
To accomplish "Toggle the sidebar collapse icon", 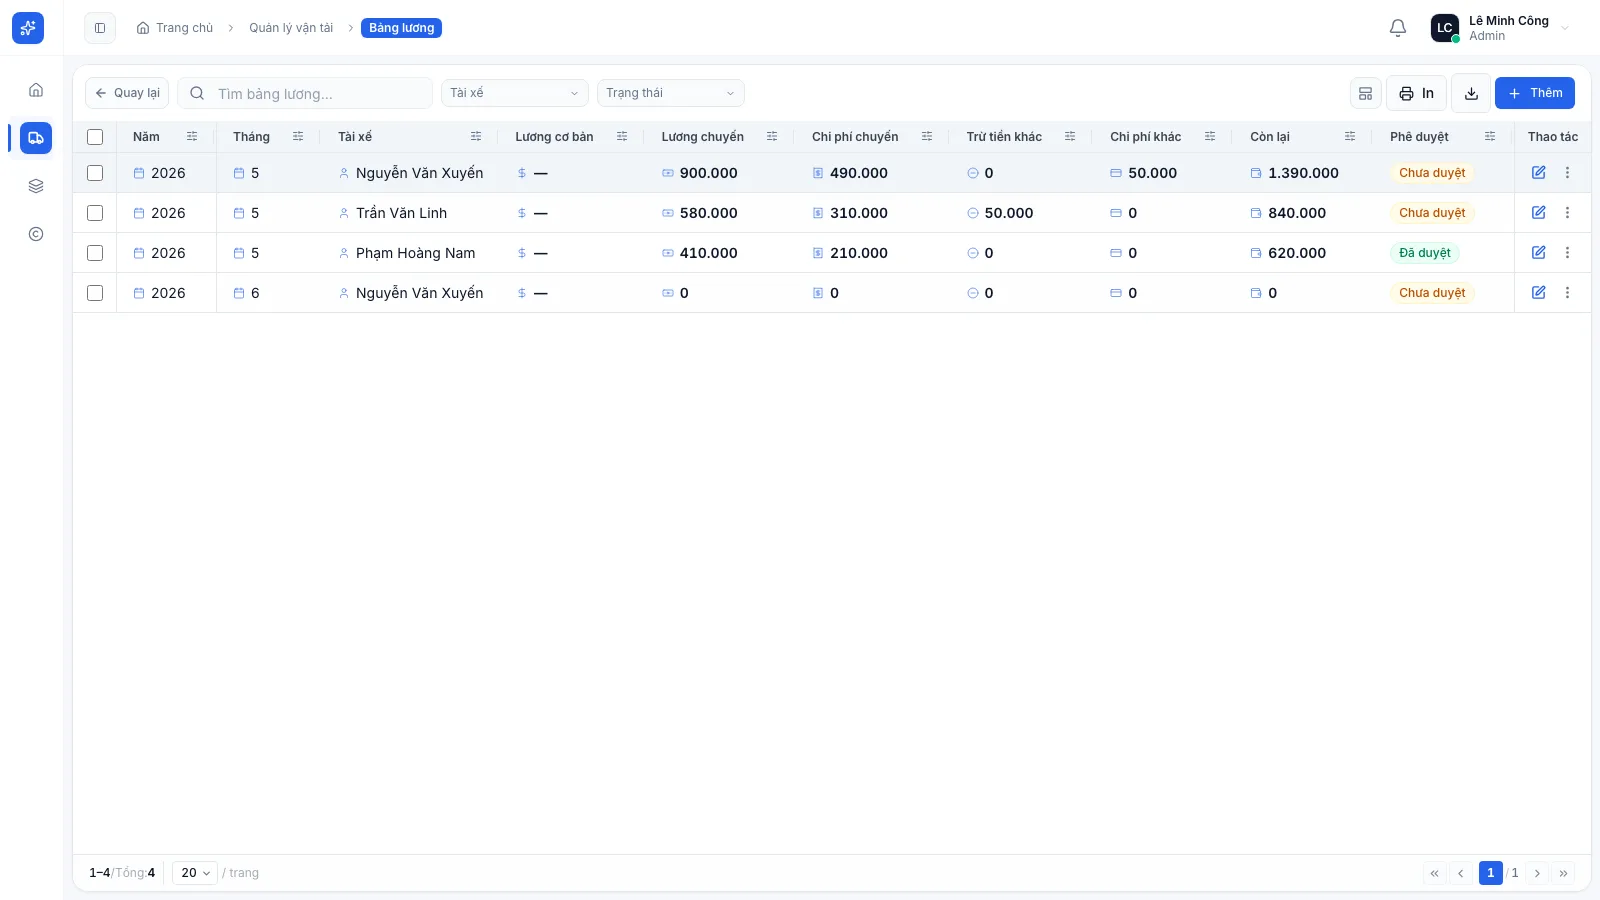I will coord(100,28).
